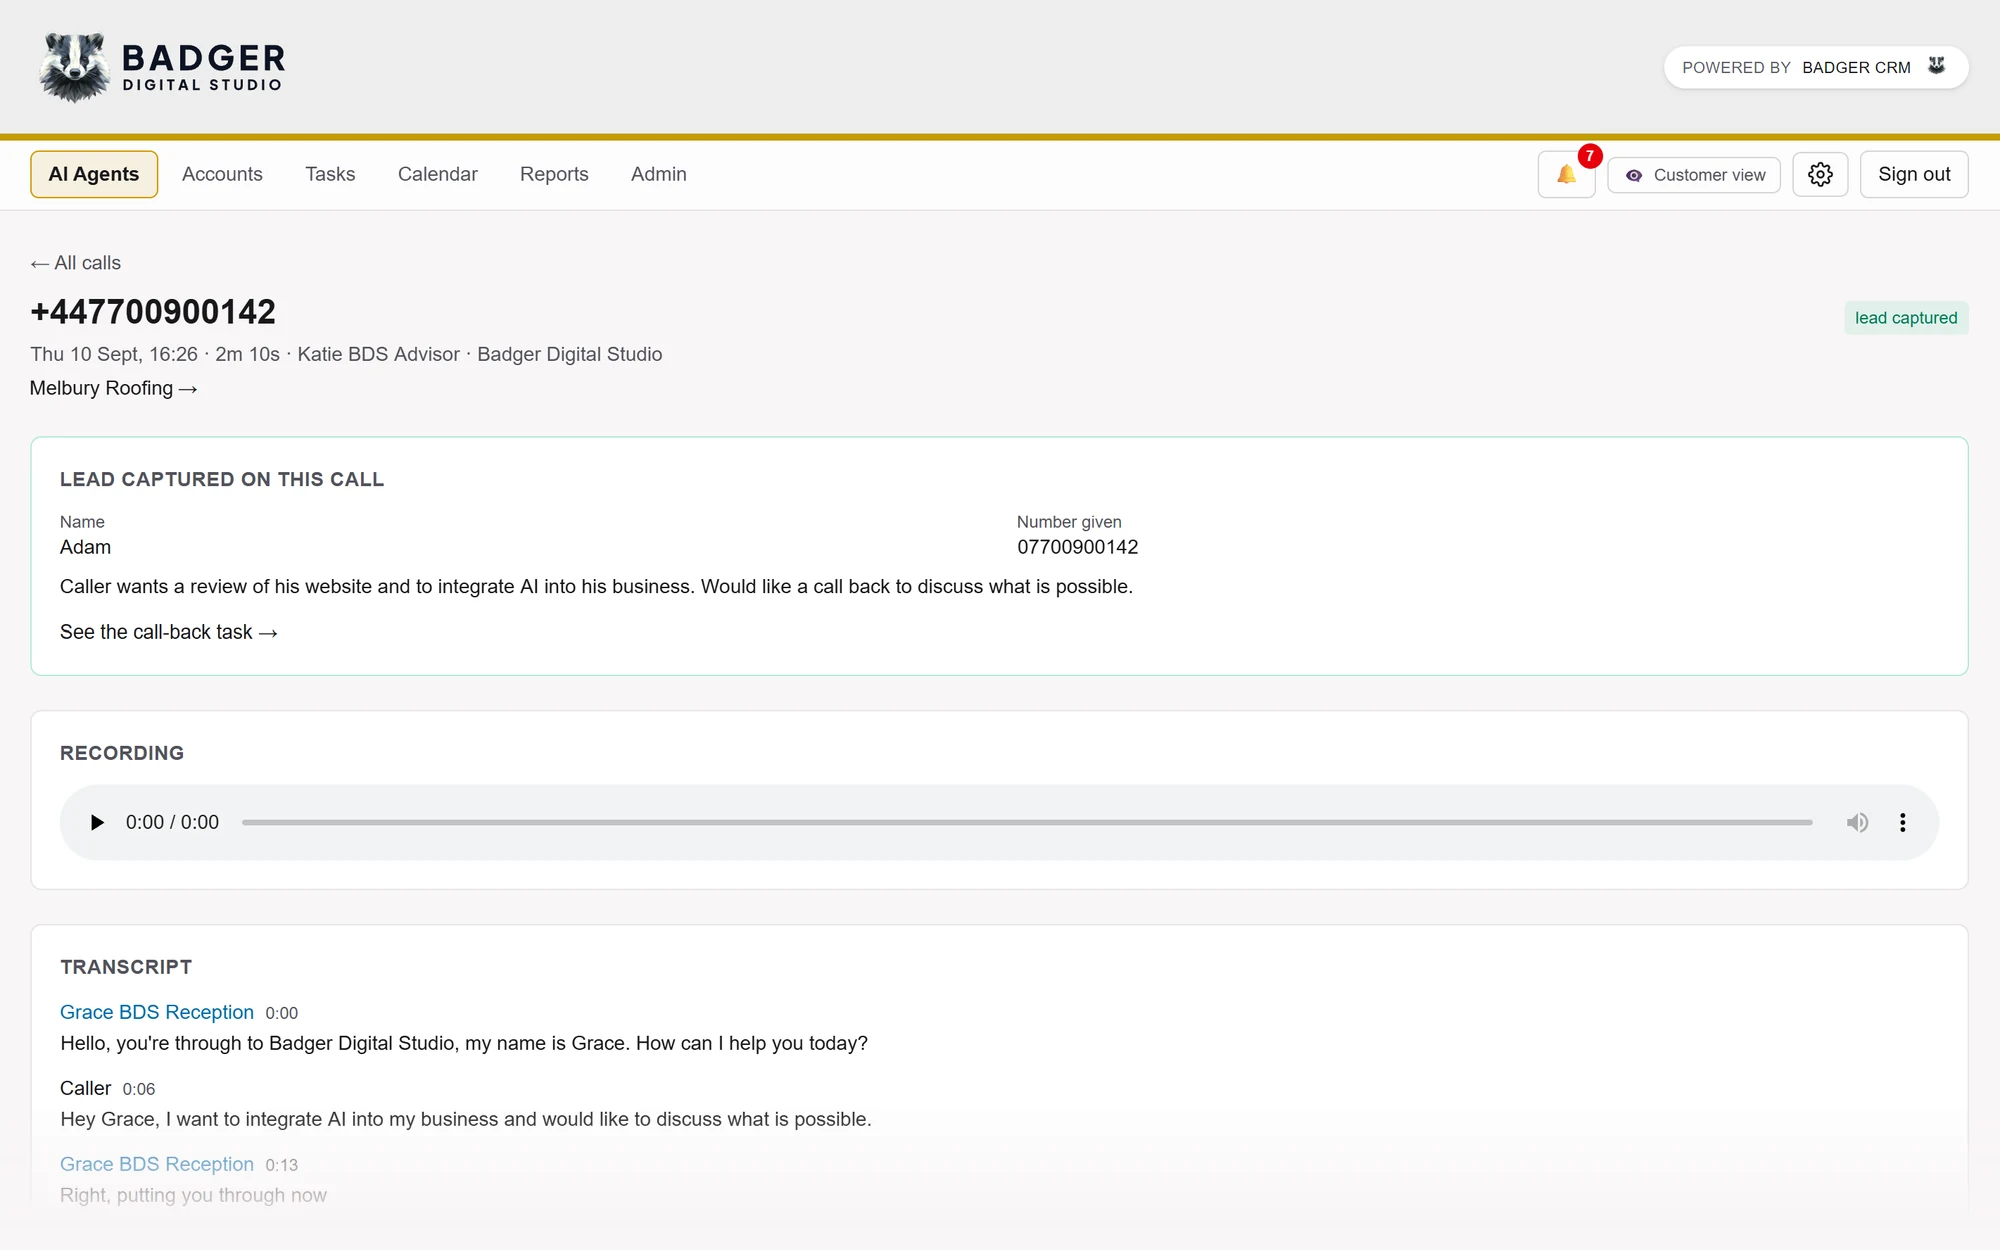Click the Caller label at 0:06

point(85,1088)
